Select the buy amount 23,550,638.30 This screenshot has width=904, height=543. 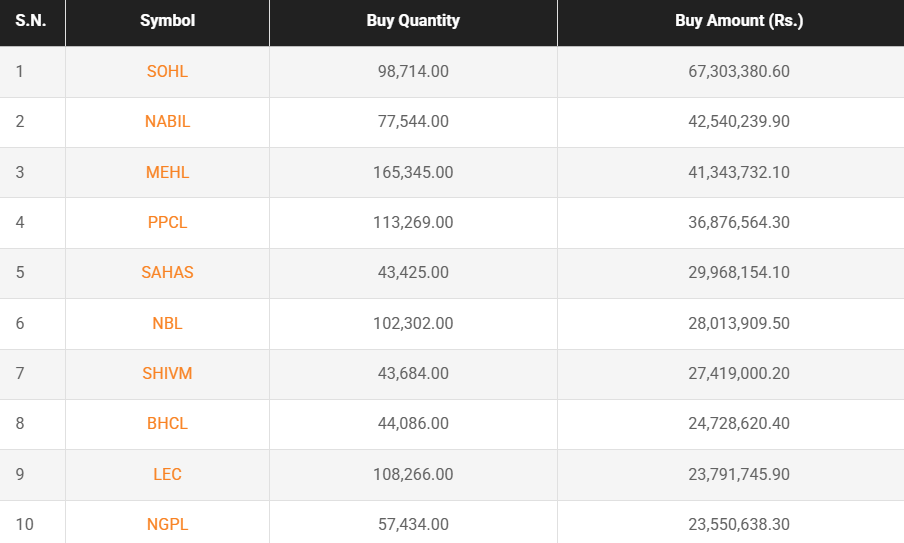[x=739, y=525]
